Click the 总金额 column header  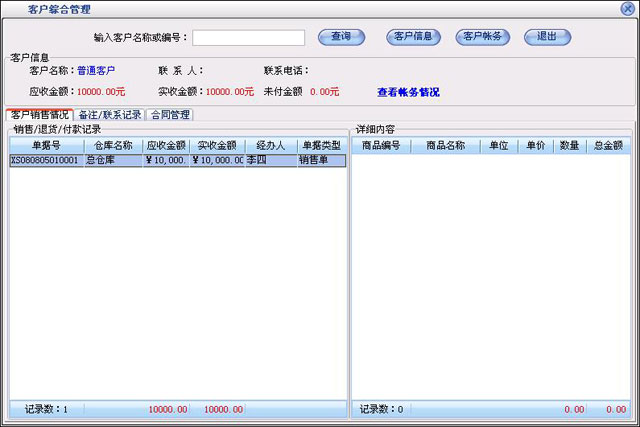608,146
